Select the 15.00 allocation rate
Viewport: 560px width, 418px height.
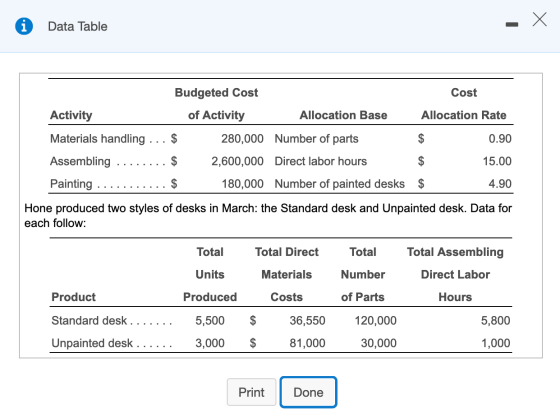(x=497, y=161)
